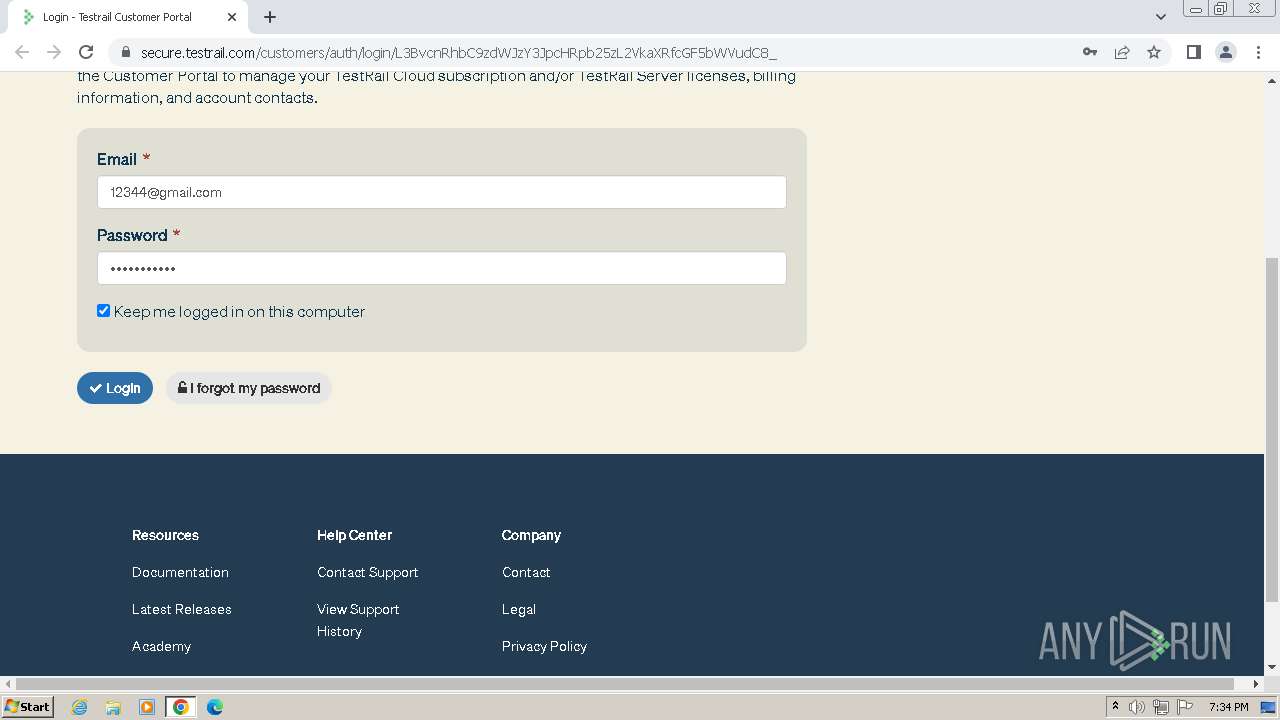
Task: Open a new browser tab
Action: tap(270, 17)
